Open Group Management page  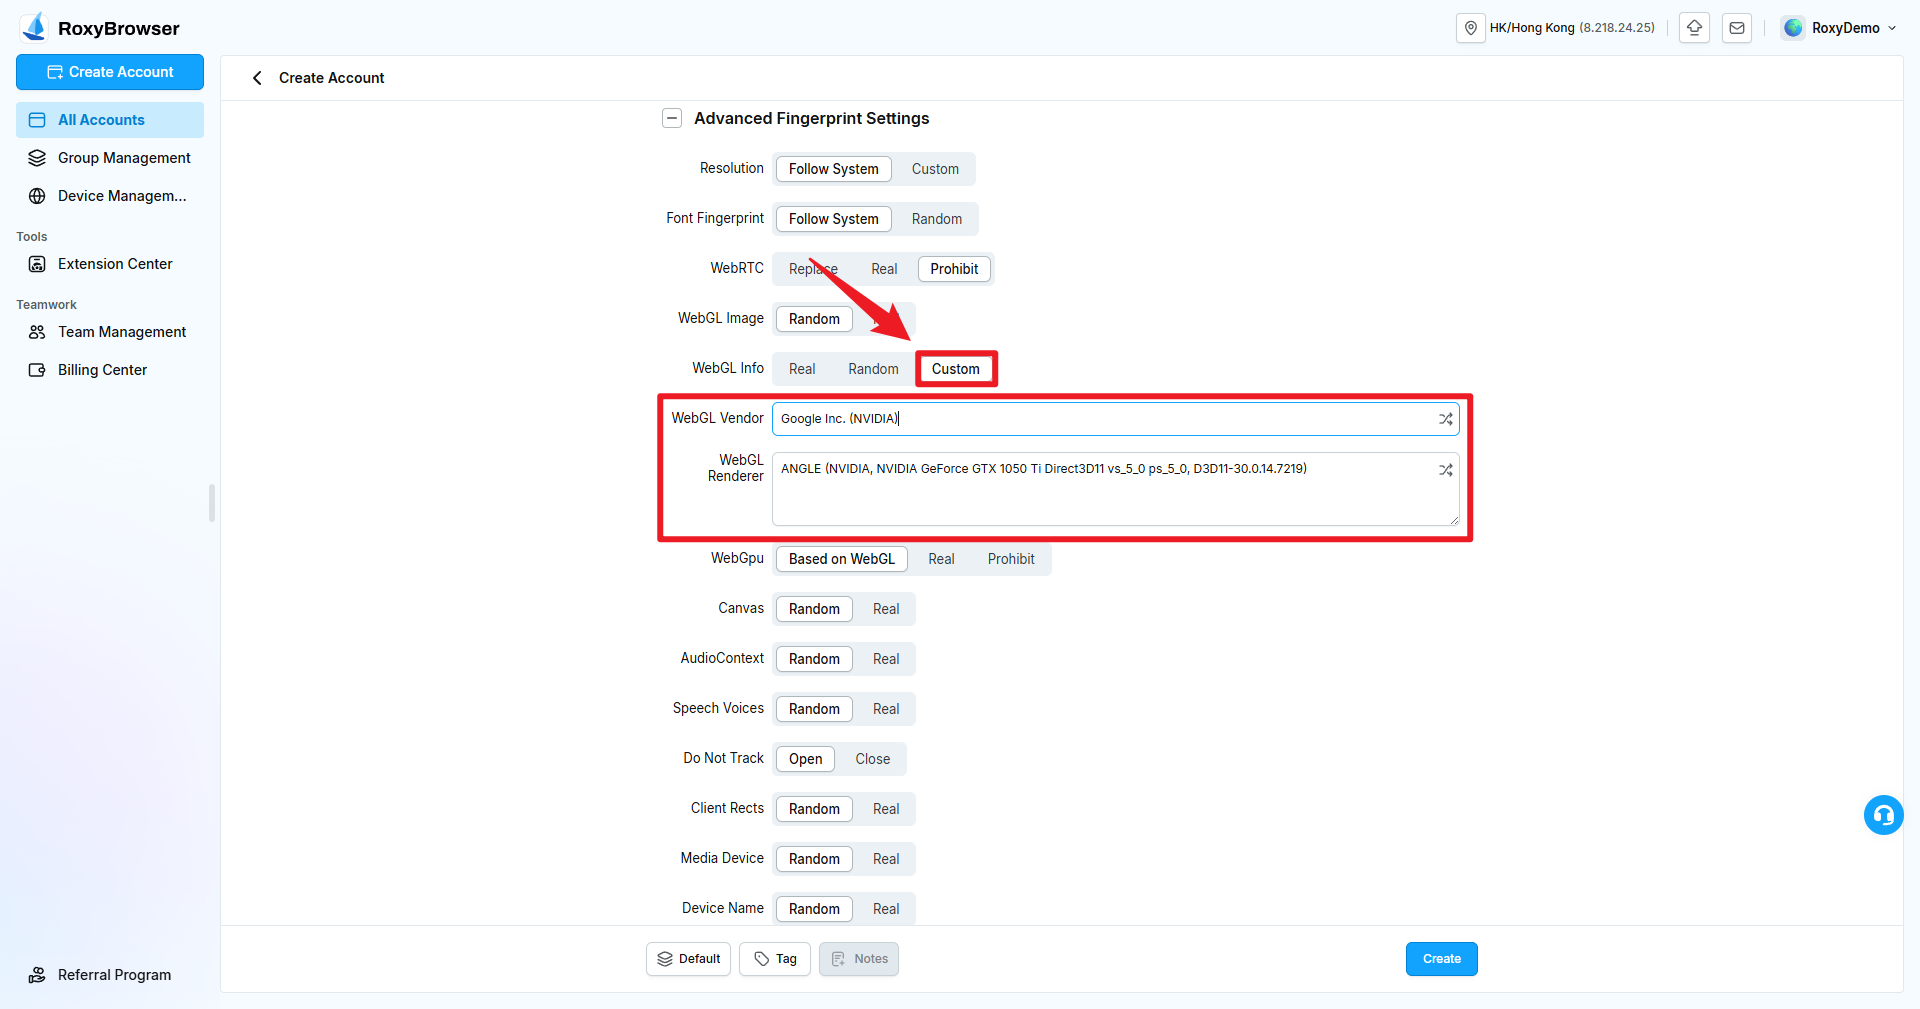pos(110,158)
